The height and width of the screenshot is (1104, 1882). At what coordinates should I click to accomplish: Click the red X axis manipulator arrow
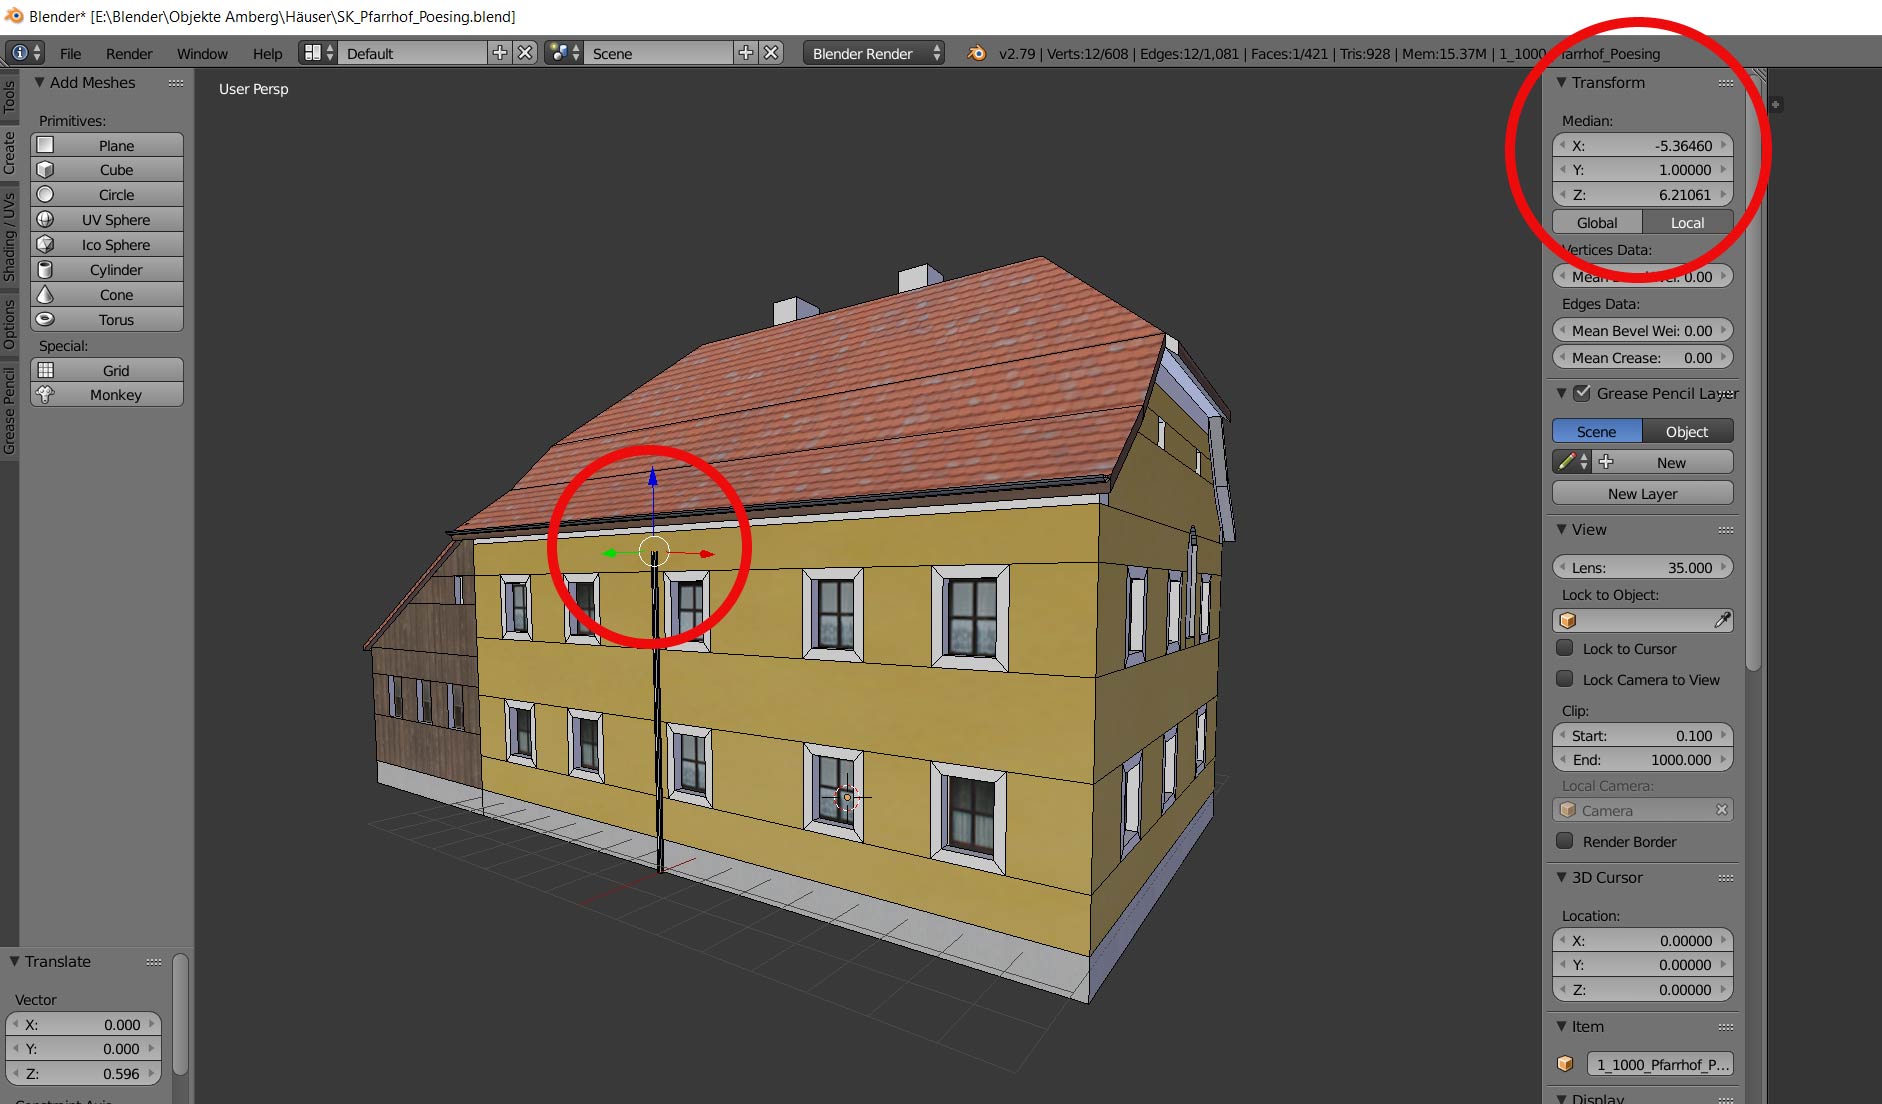coord(707,553)
